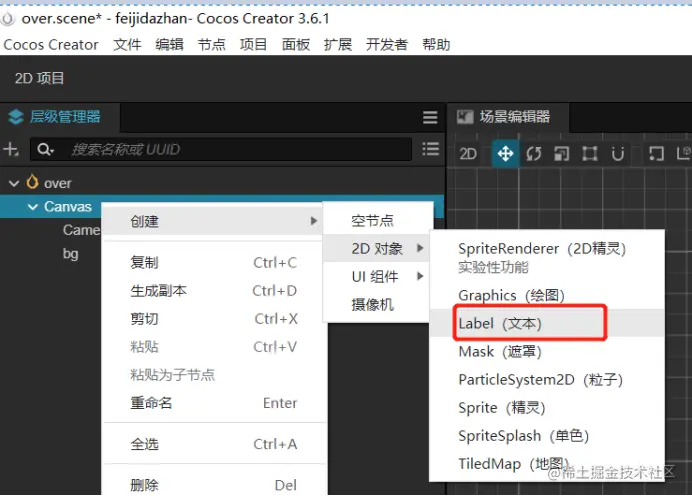Expand the 2D 对象 submenu
This screenshot has height=496, width=692.
[x=378, y=248]
